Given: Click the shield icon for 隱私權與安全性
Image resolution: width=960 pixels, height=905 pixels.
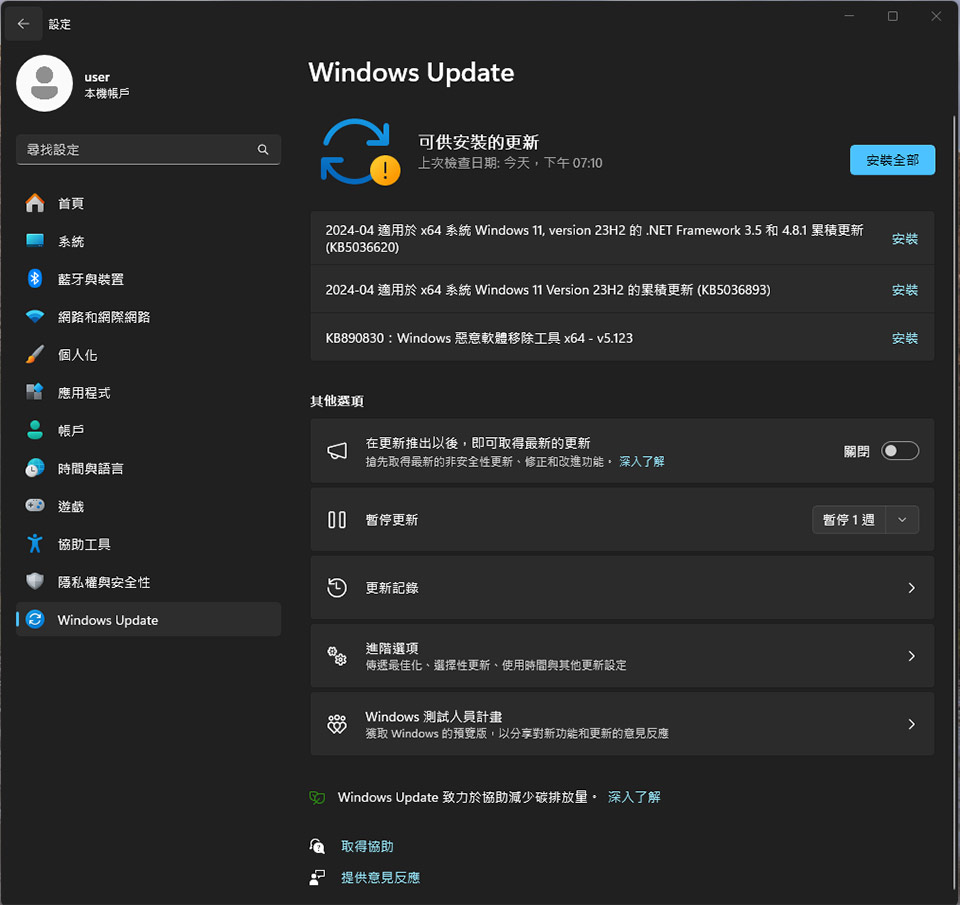Looking at the screenshot, I should 35,581.
